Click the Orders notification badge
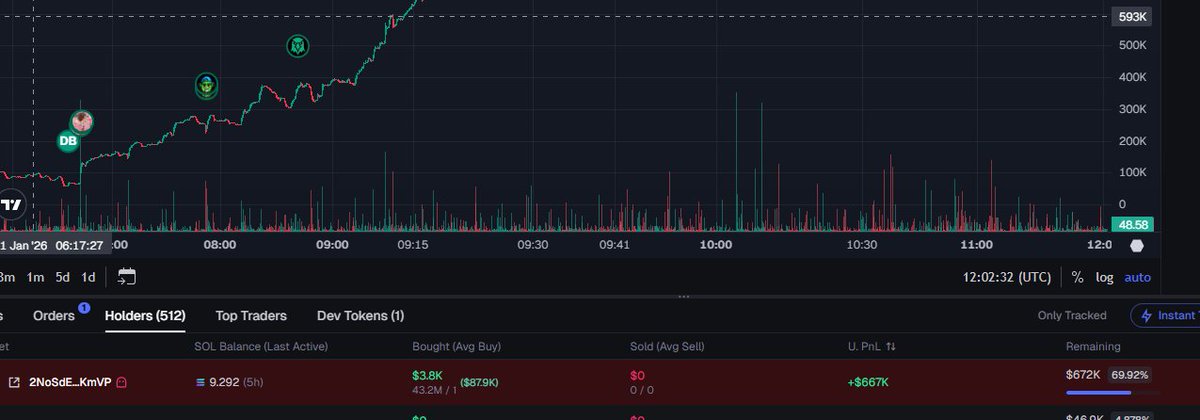This screenshot has width=1200, height=420. pyautogui.click(x=84, y=307)
